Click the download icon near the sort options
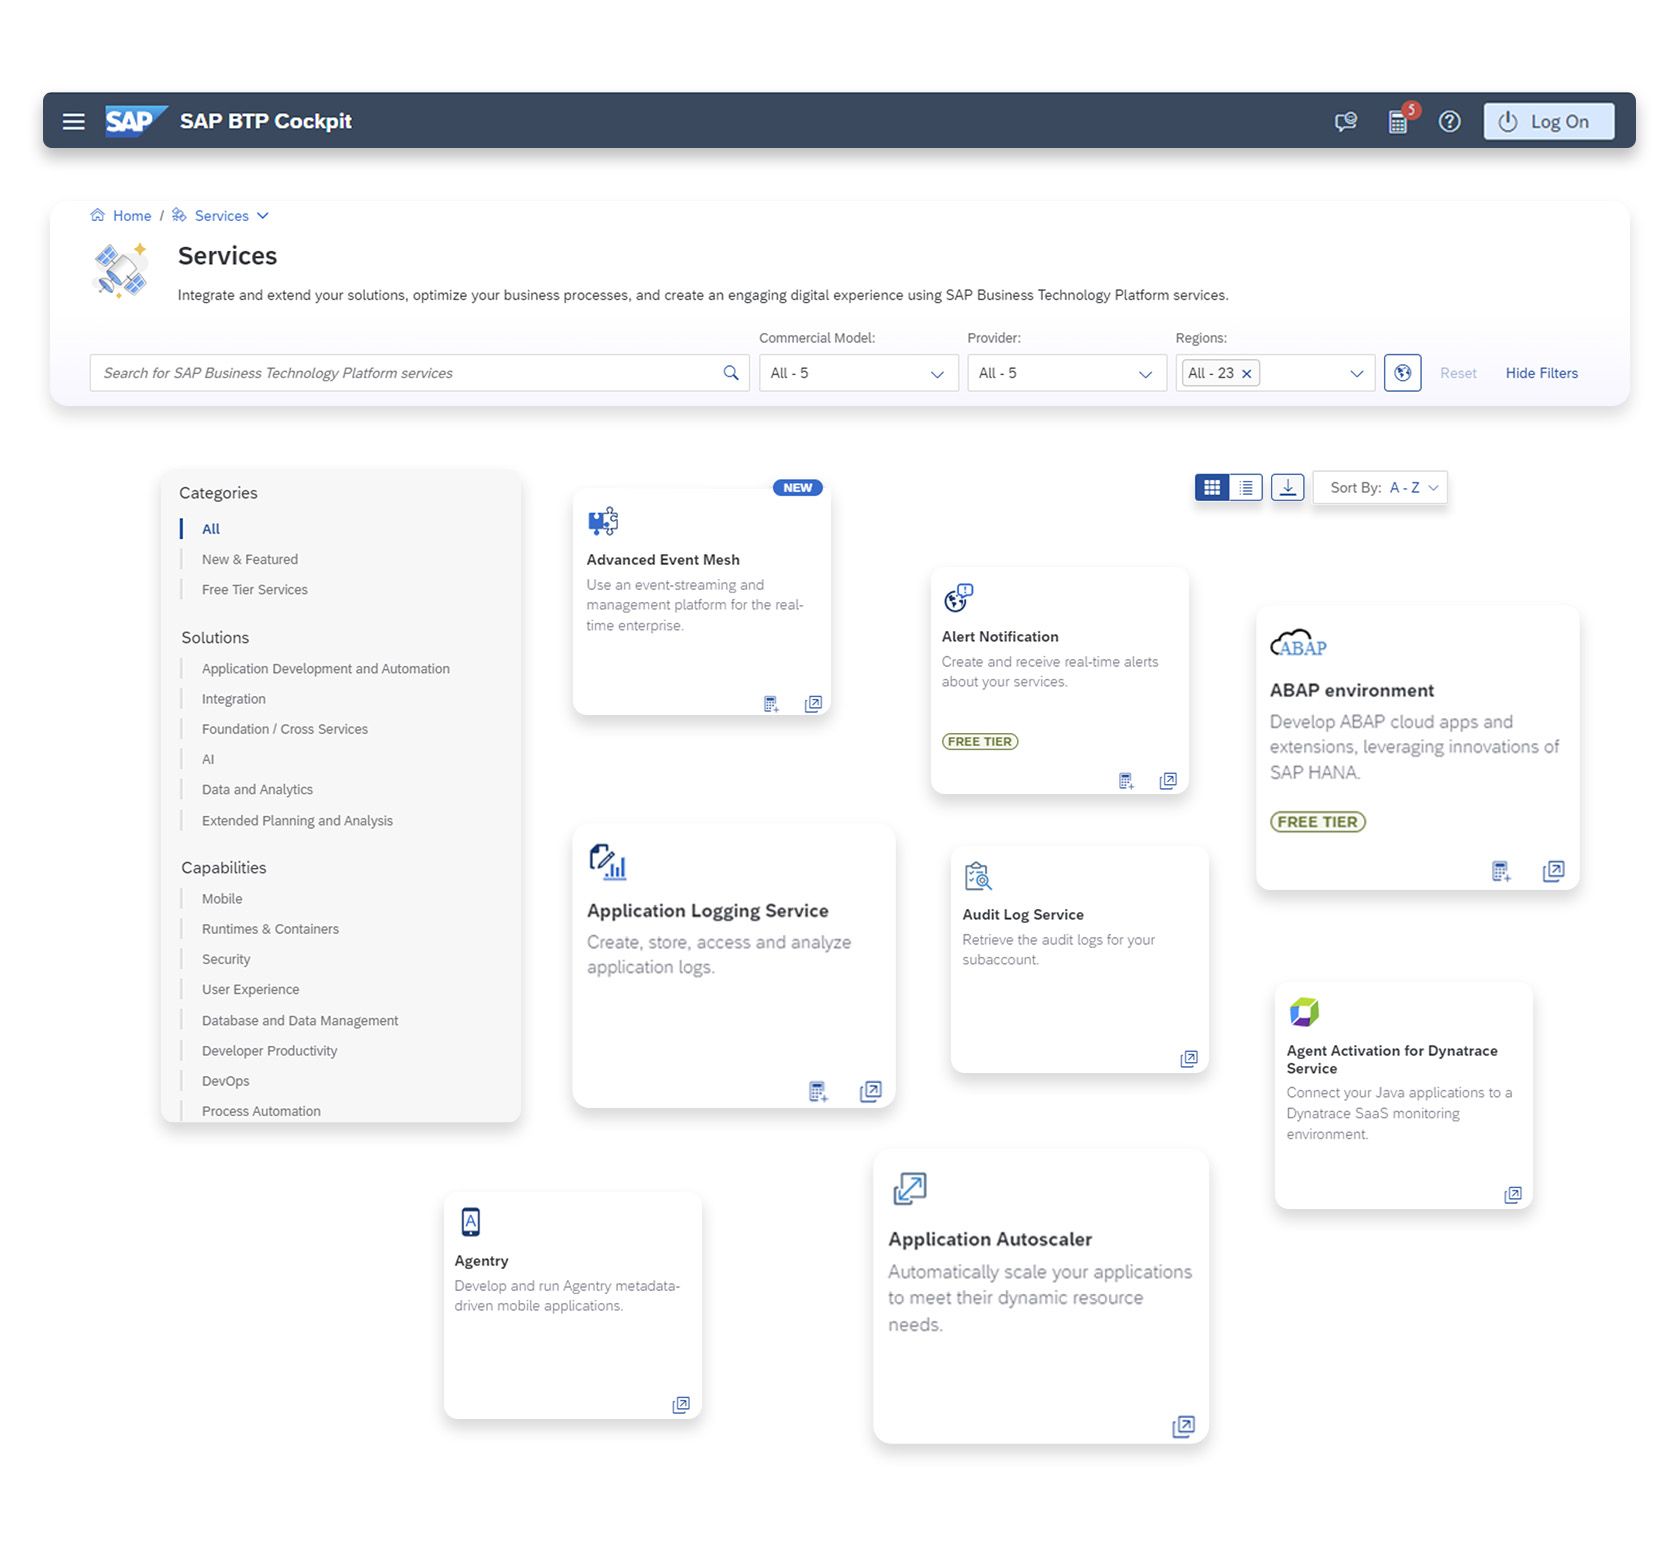This screenshot has height=1558, width=1680. tap(1287, 487)
